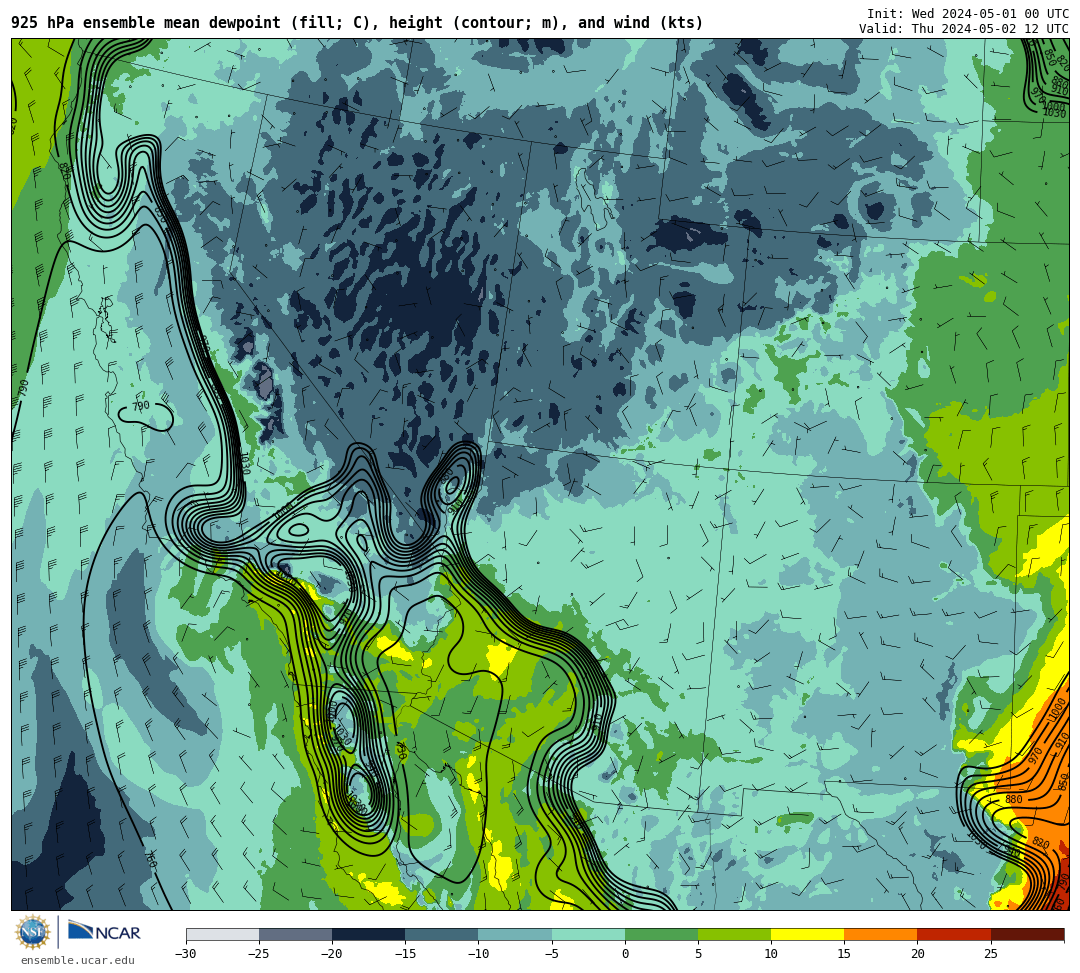Click the 790 label inside the closed contour
The height and width of the screenshot is (973, 1080).
coord(141,406)
